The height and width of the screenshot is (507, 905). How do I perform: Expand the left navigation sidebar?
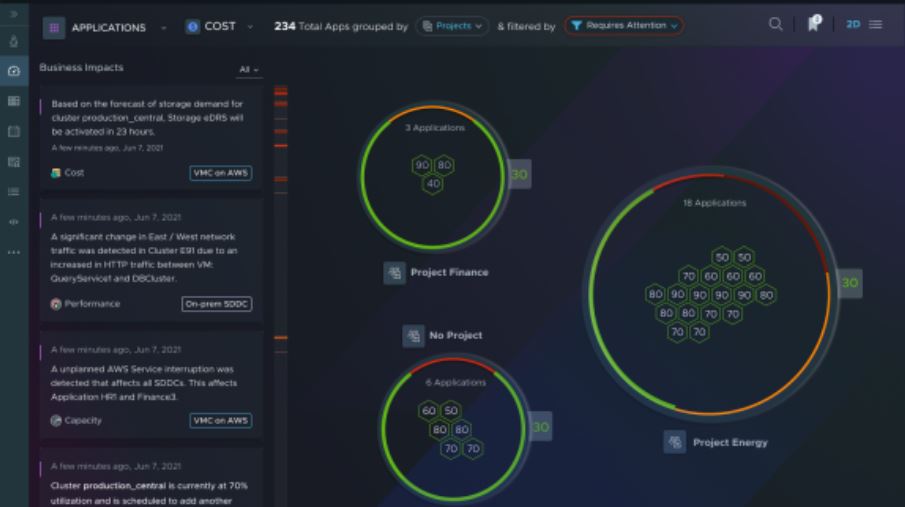[14, 14]
